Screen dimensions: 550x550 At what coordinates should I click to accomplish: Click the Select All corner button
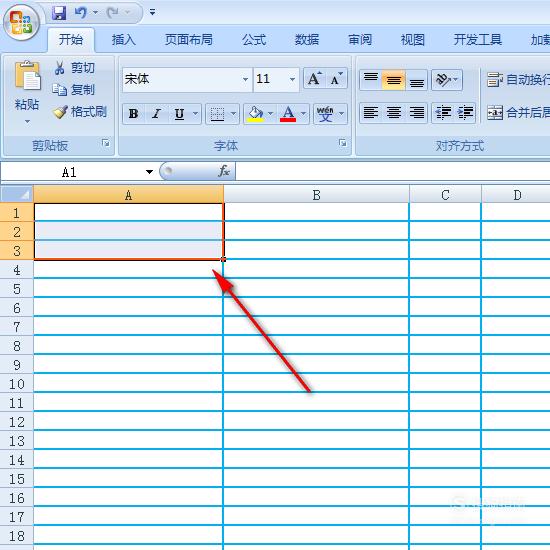17,194
